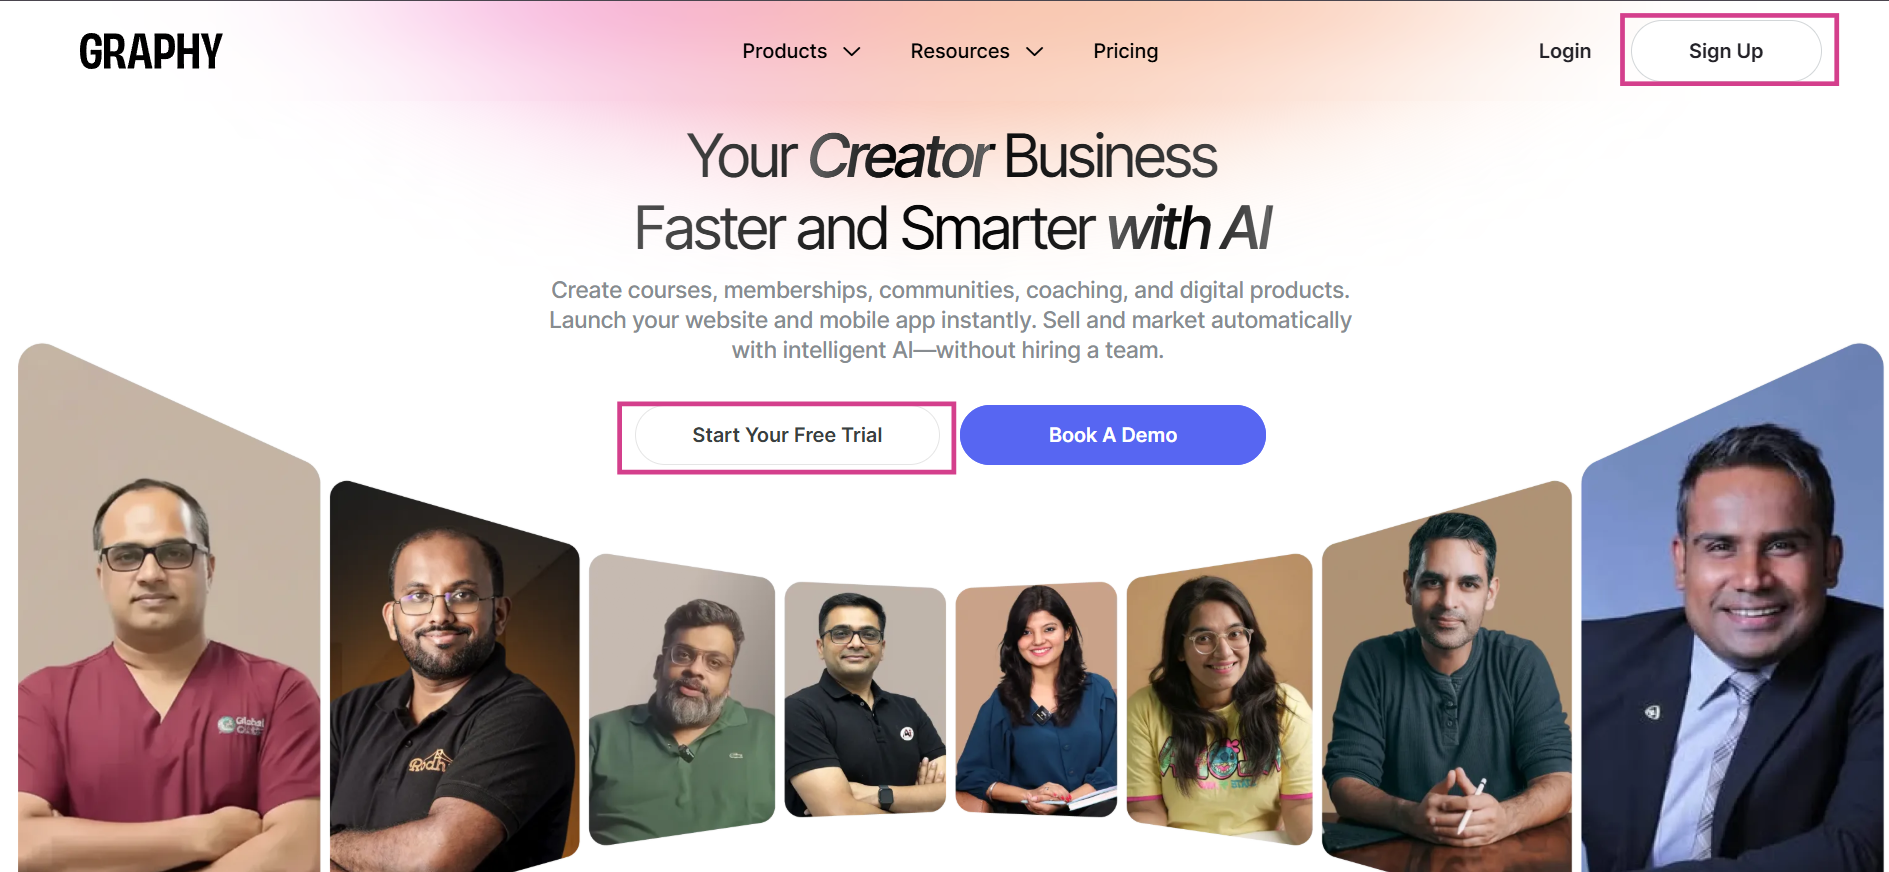The height and width of the screenshot is (872, 1889).
Task: Click the GRAPHY logo
Action: (x=151, y=51)
